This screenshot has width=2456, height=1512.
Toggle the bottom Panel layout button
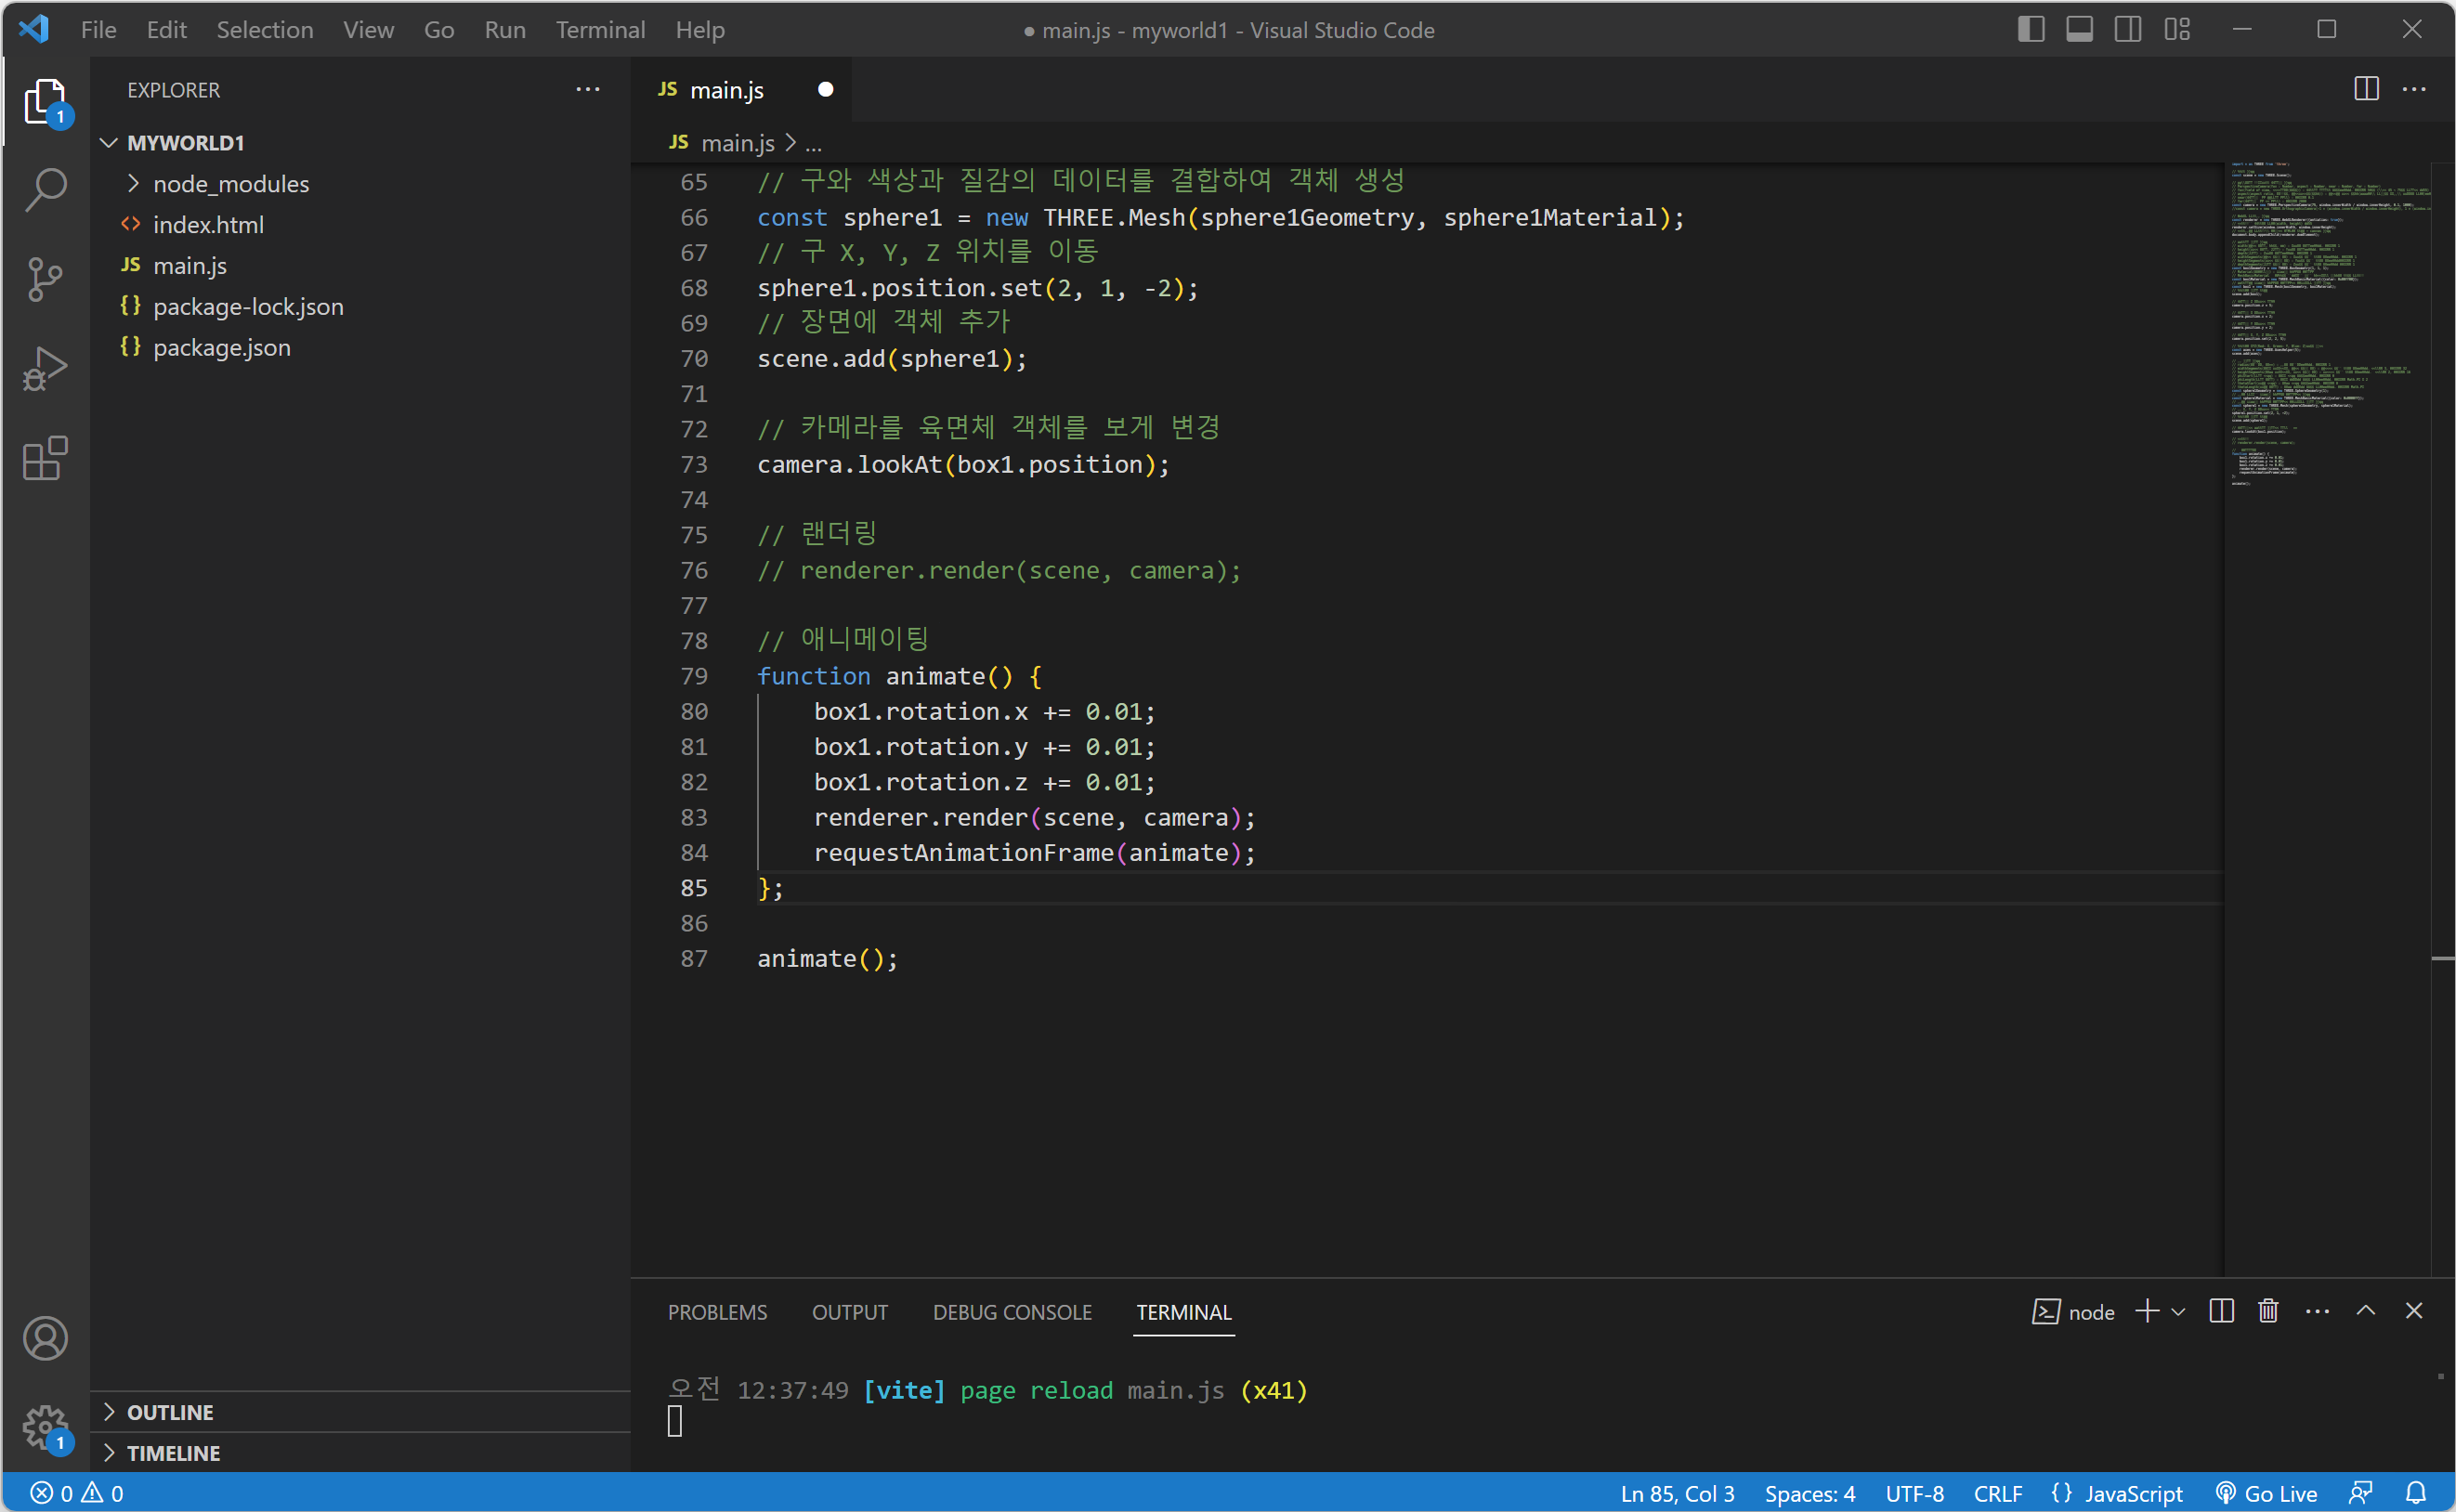coord(2079,29)
